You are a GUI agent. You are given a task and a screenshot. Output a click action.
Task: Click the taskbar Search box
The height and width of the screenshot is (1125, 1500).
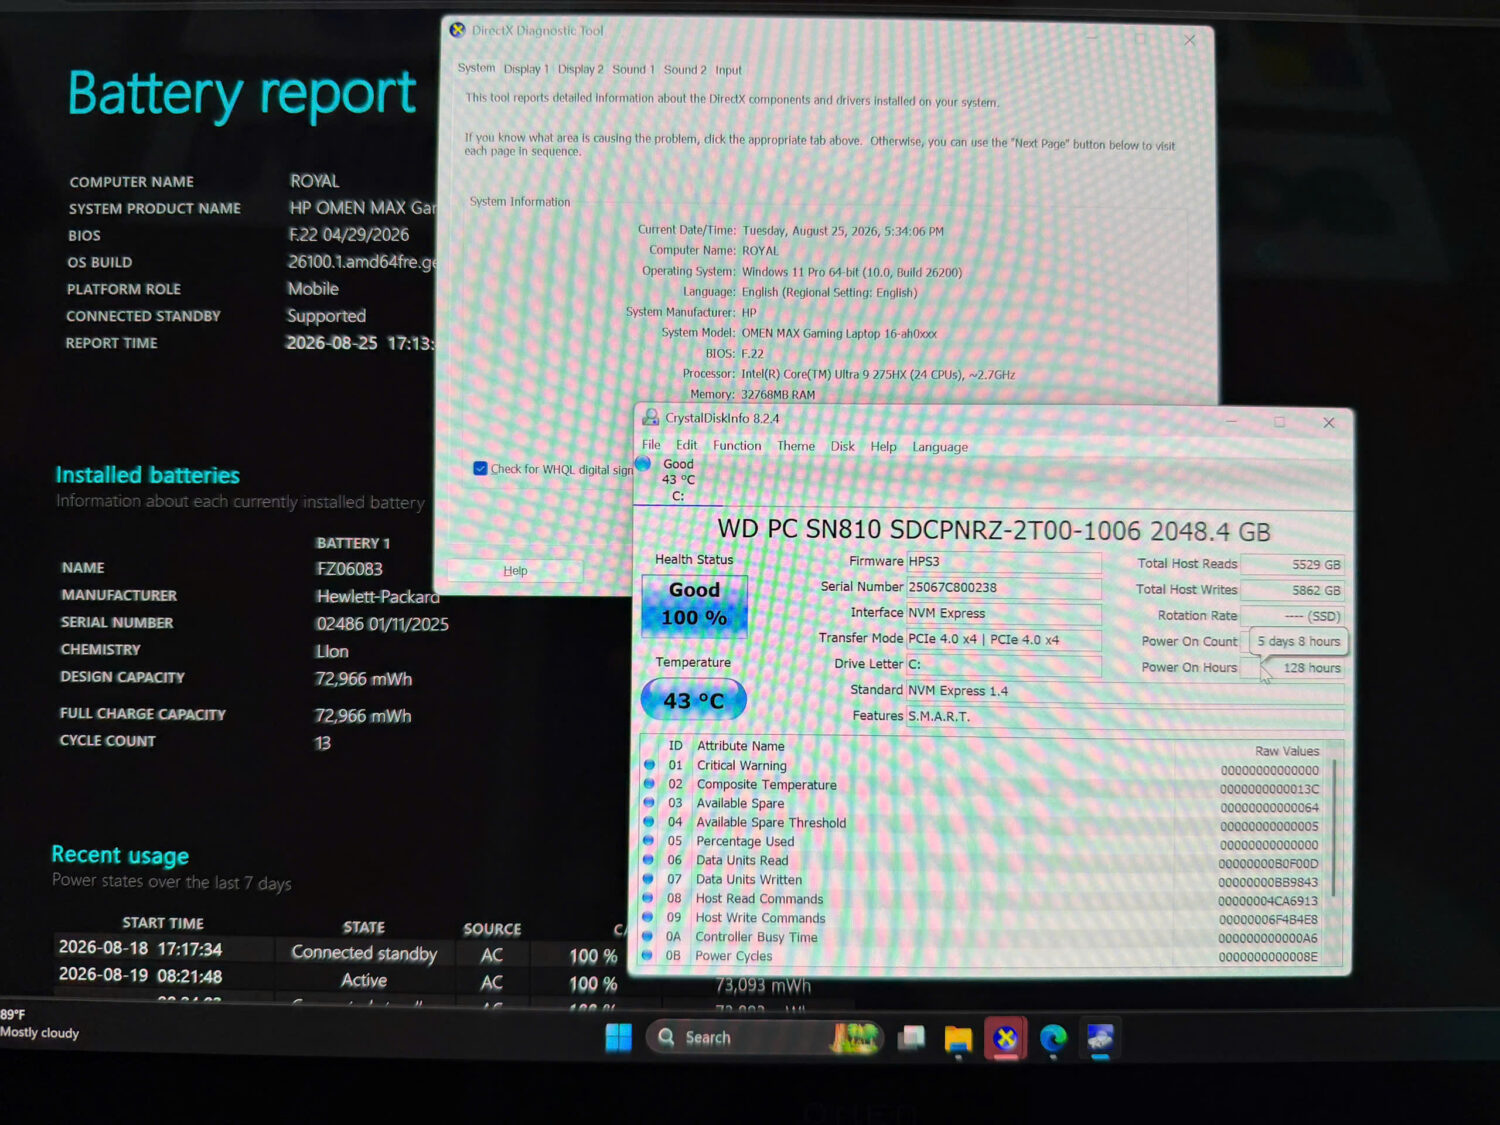[765, 1038]
